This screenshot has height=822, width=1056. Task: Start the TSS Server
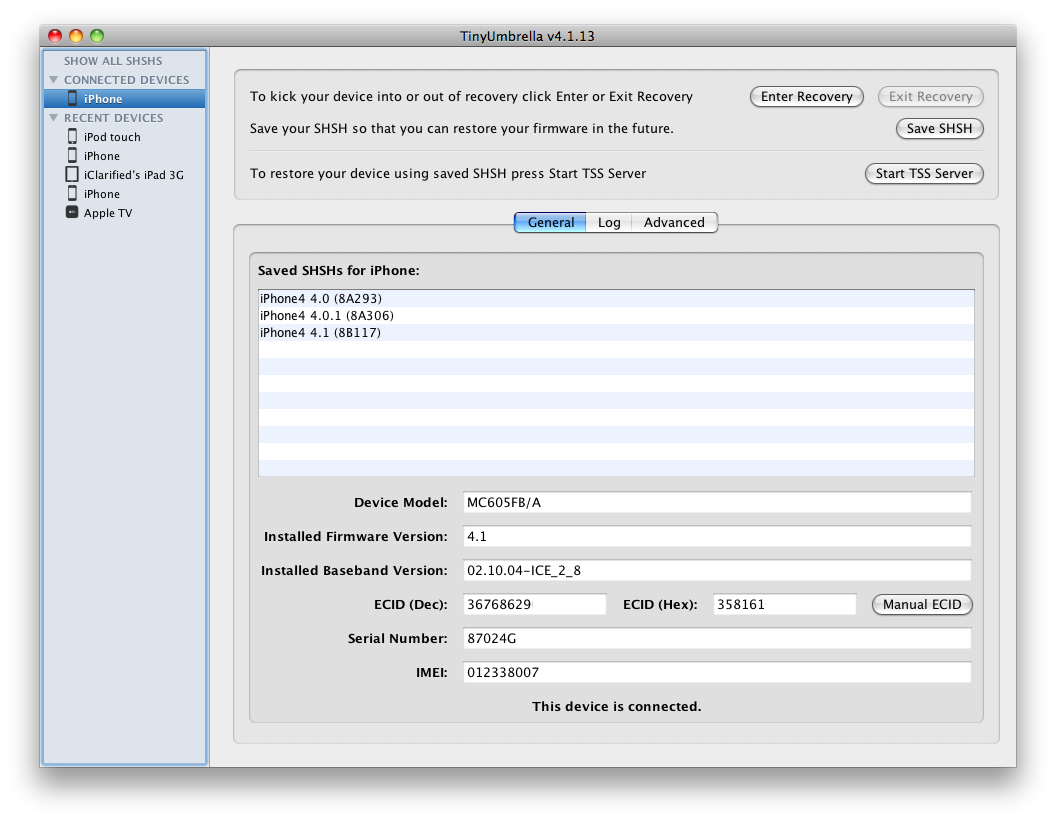pyautogui.click(x=923, y=174)
